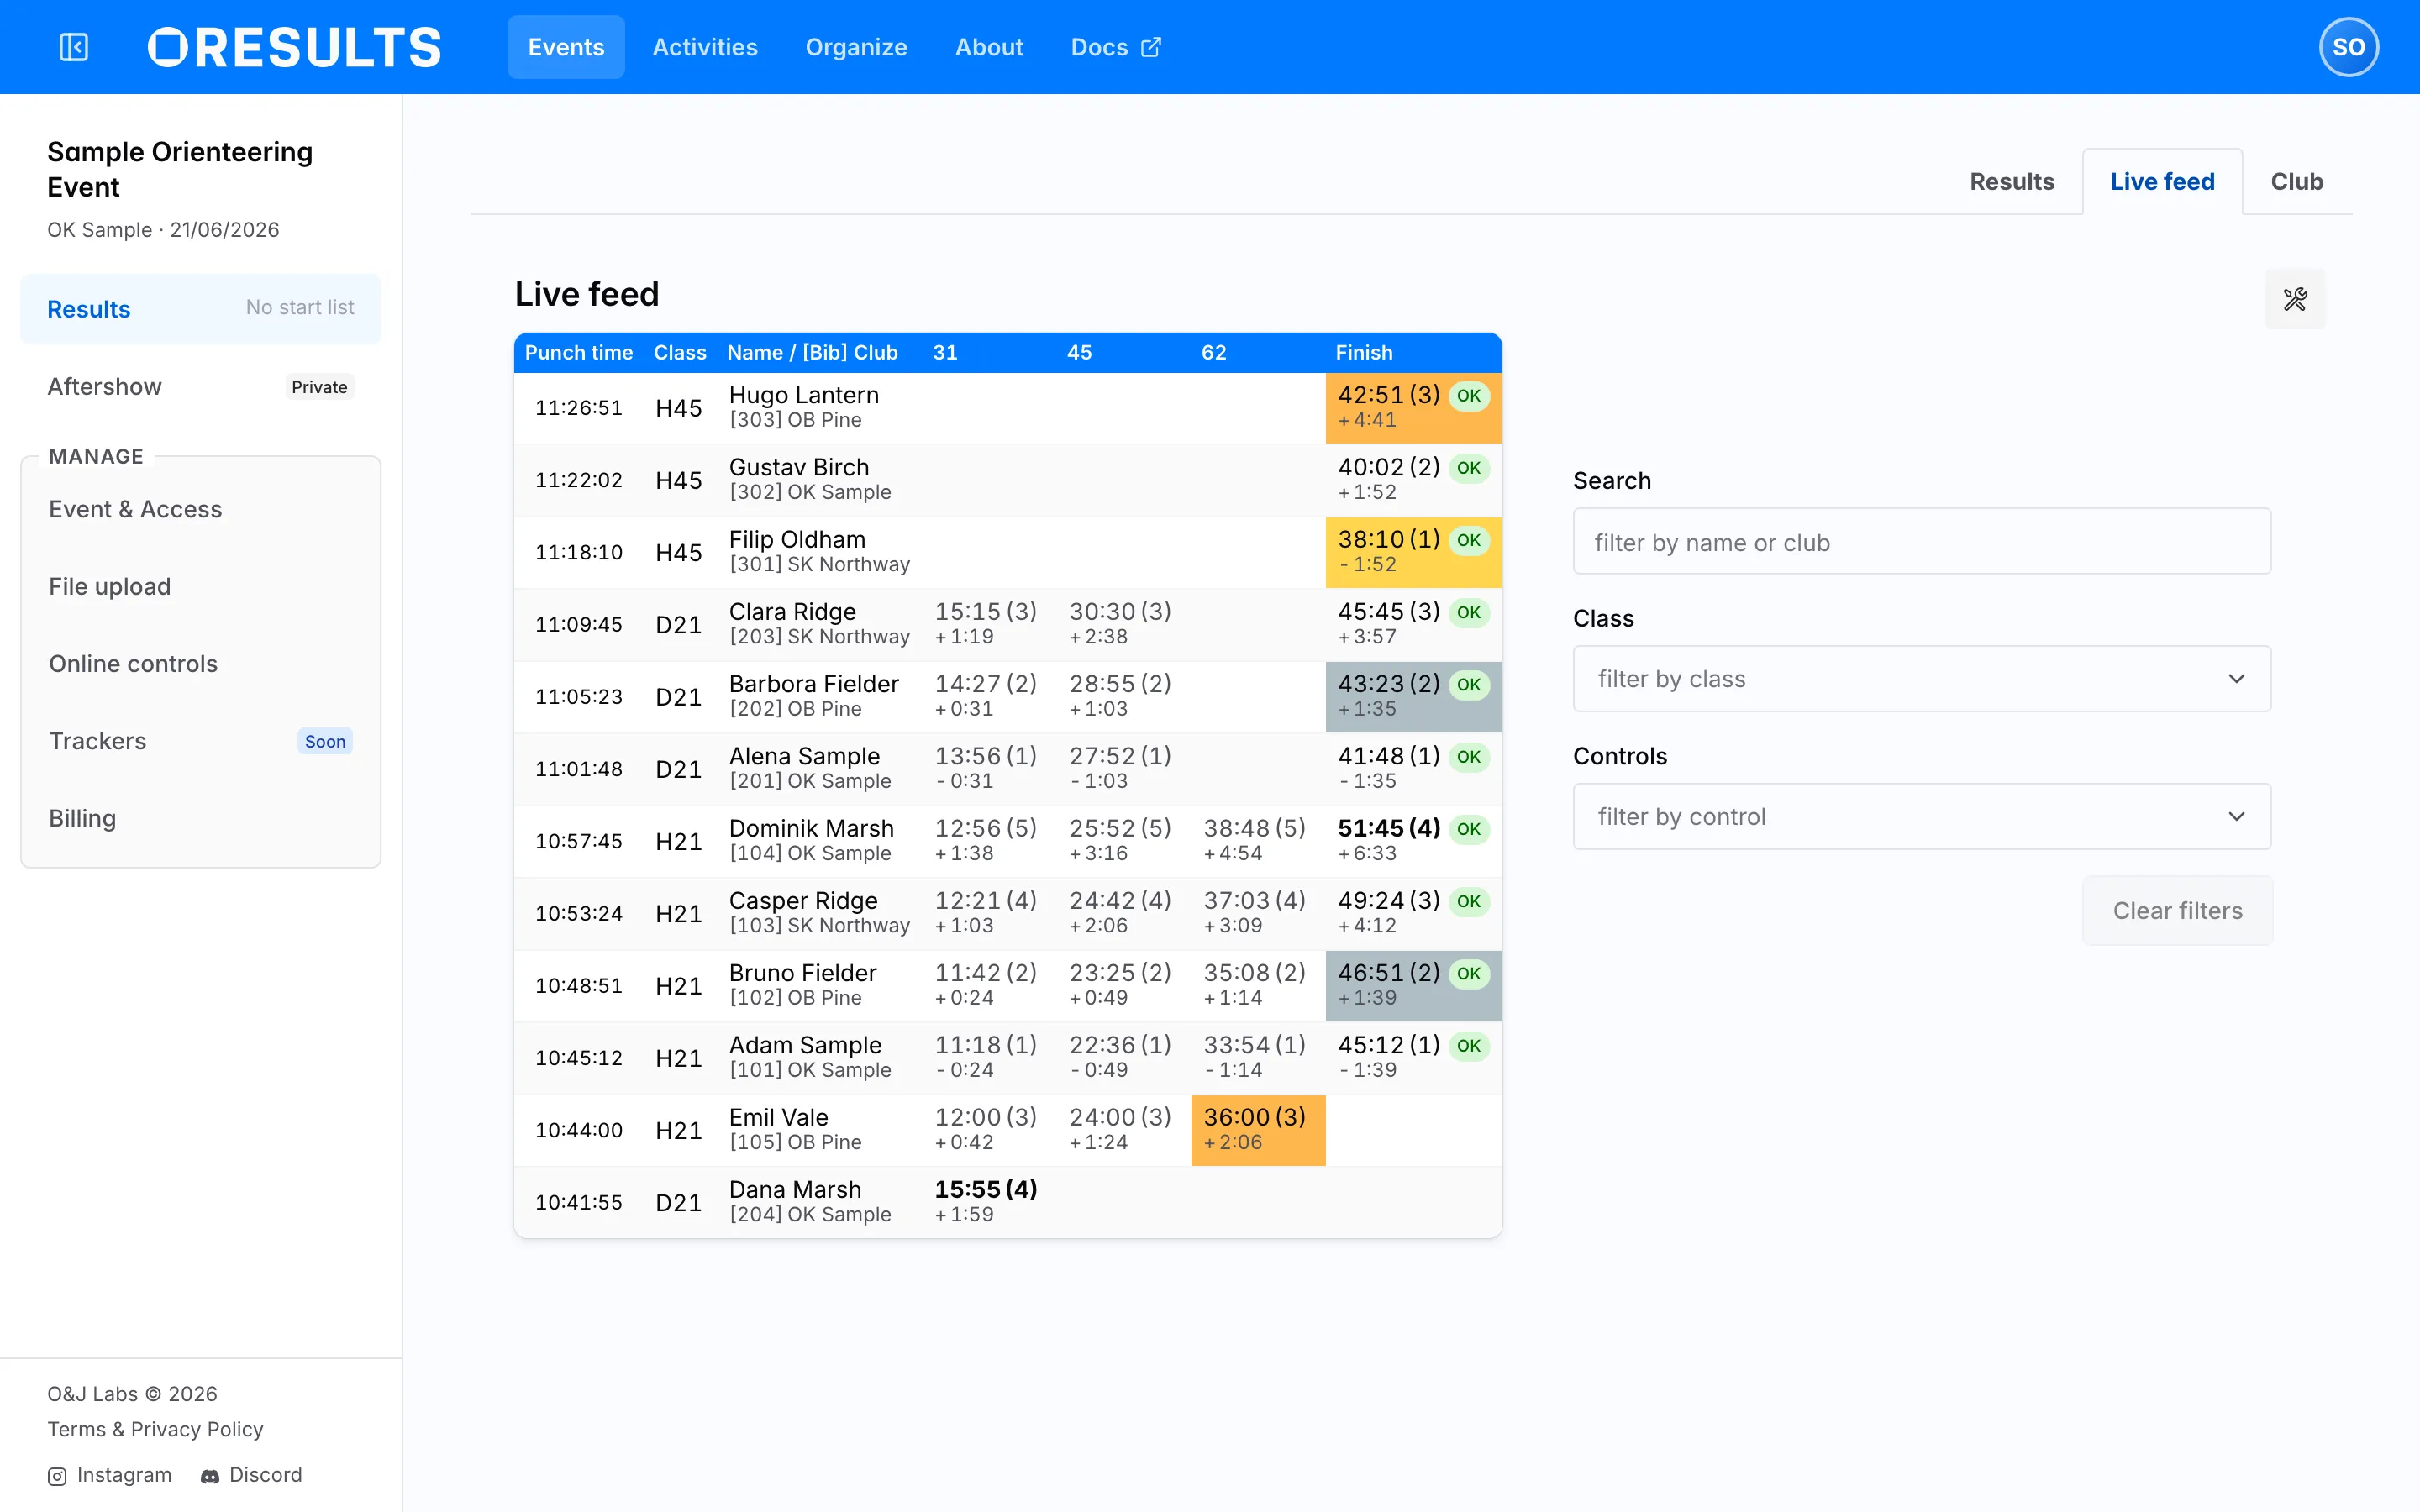This screenshot has width=2420, height=1512.
Task: Select Dominik Marsh in the feed
Action: coord(811,829)
